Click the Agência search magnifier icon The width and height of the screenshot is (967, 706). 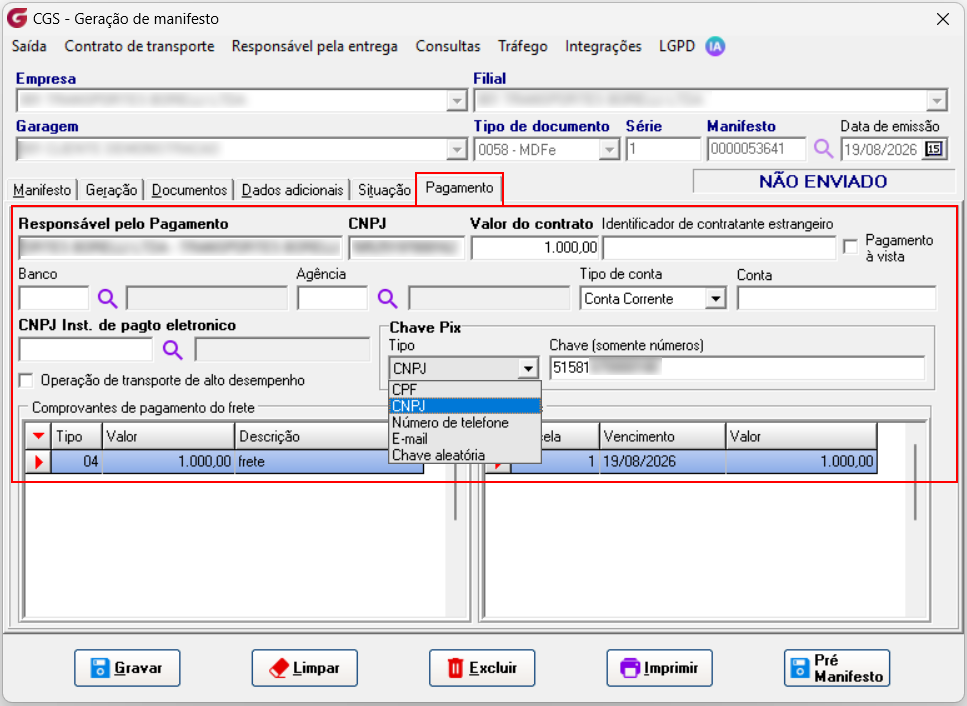[x=387, y=298]
